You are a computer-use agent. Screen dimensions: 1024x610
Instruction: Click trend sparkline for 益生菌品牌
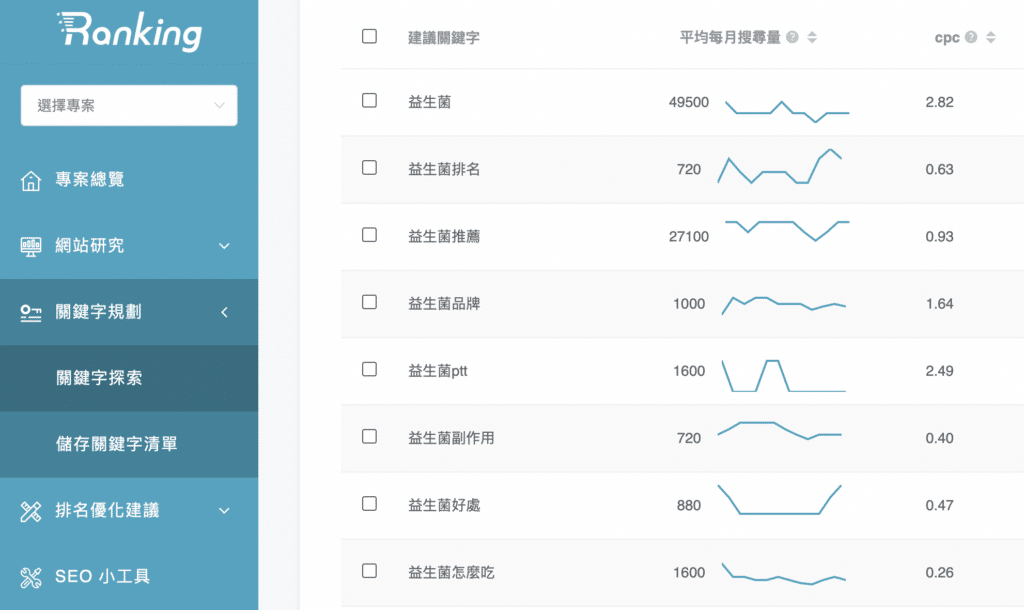point(784,305)
